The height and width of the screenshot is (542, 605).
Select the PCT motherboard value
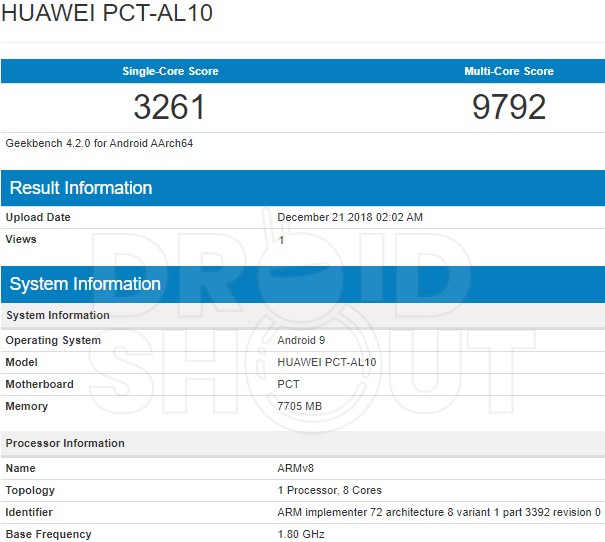pyautogui.click(x=288, y=384)
